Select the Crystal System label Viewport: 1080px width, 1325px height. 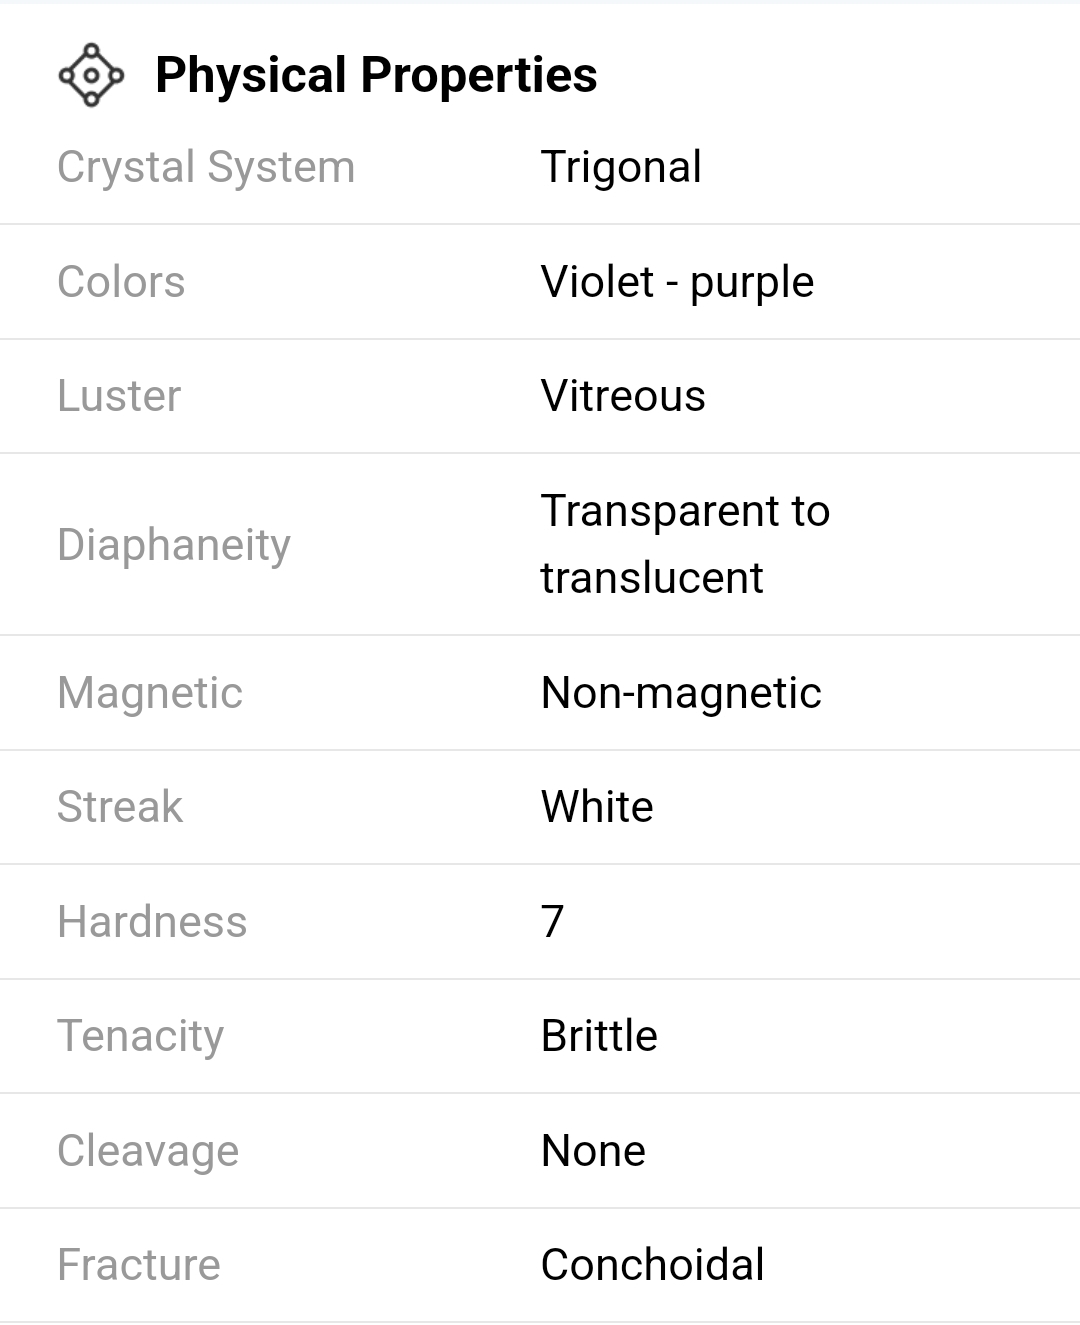point(206,167)
